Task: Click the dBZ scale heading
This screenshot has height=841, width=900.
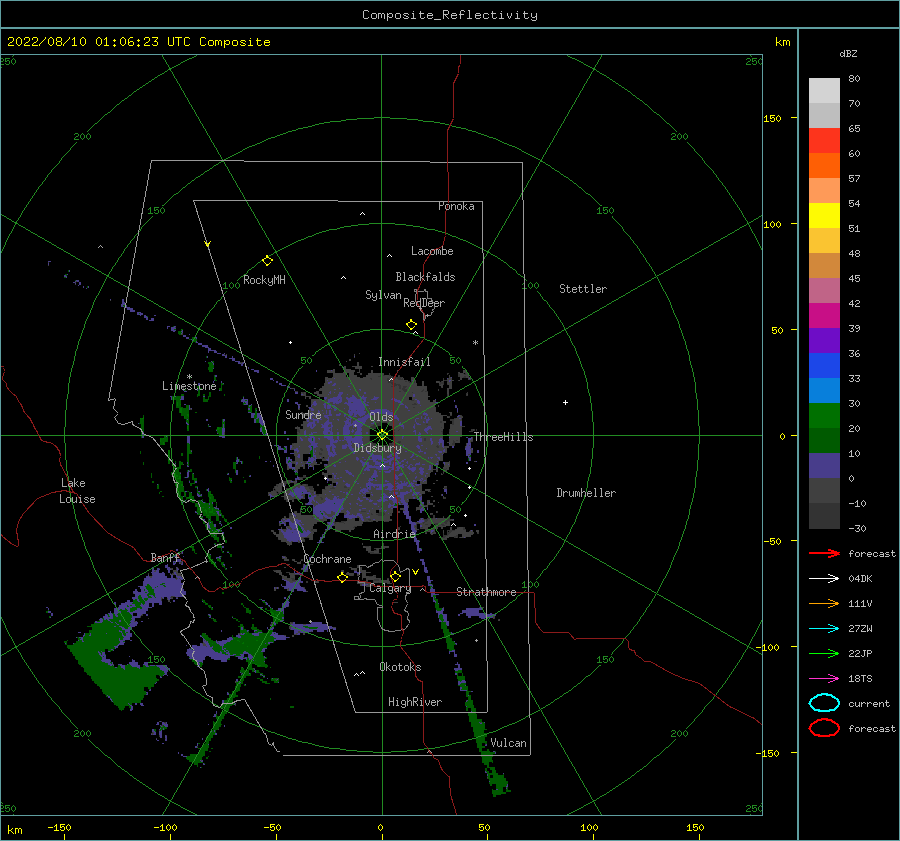Action: coord(848,53)
